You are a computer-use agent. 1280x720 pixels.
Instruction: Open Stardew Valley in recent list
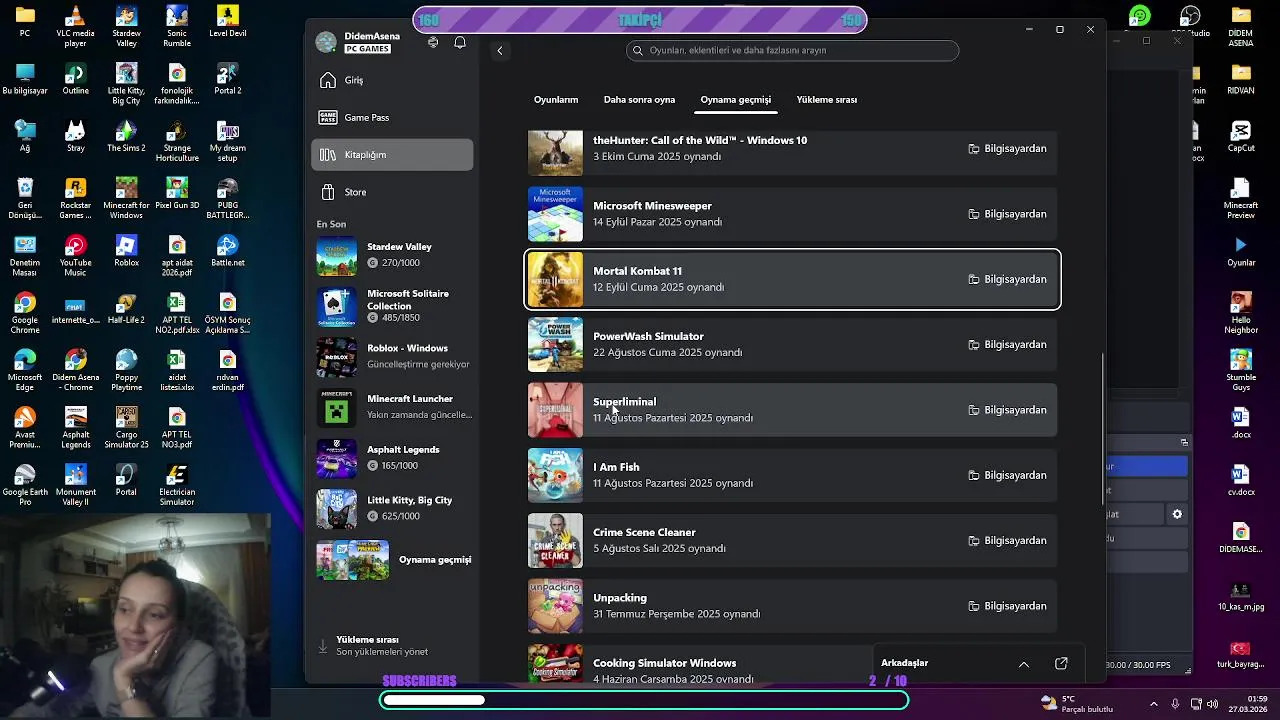[394, 255]
